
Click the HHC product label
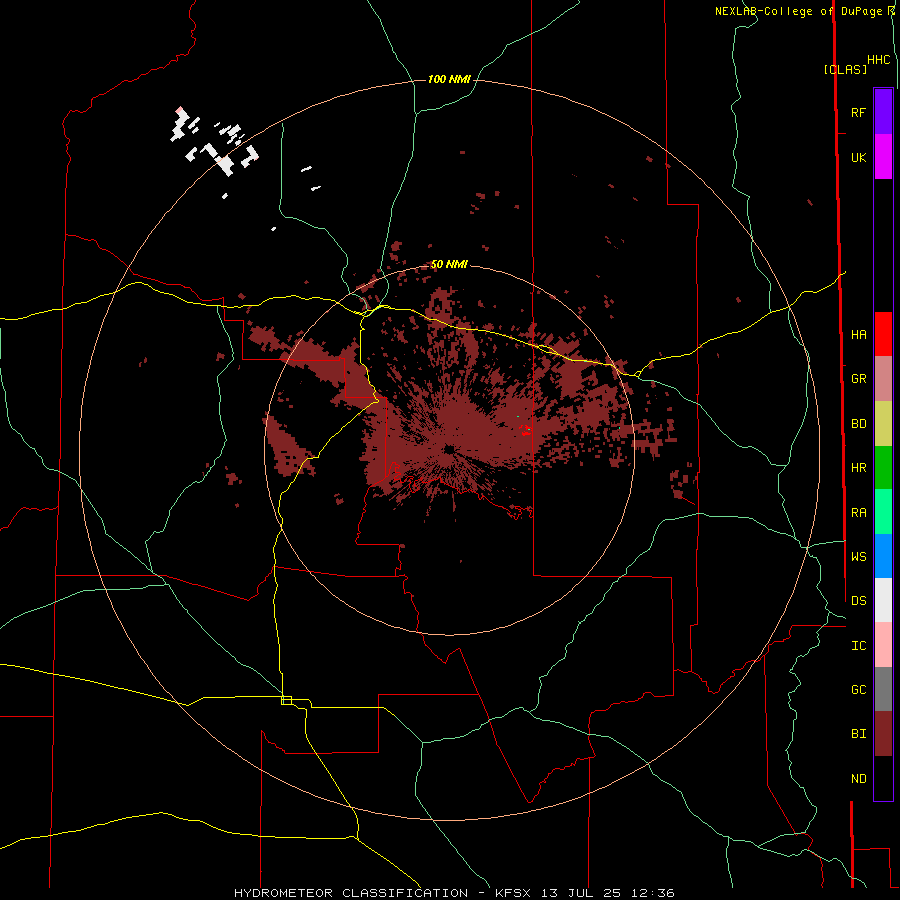(879, 60)
